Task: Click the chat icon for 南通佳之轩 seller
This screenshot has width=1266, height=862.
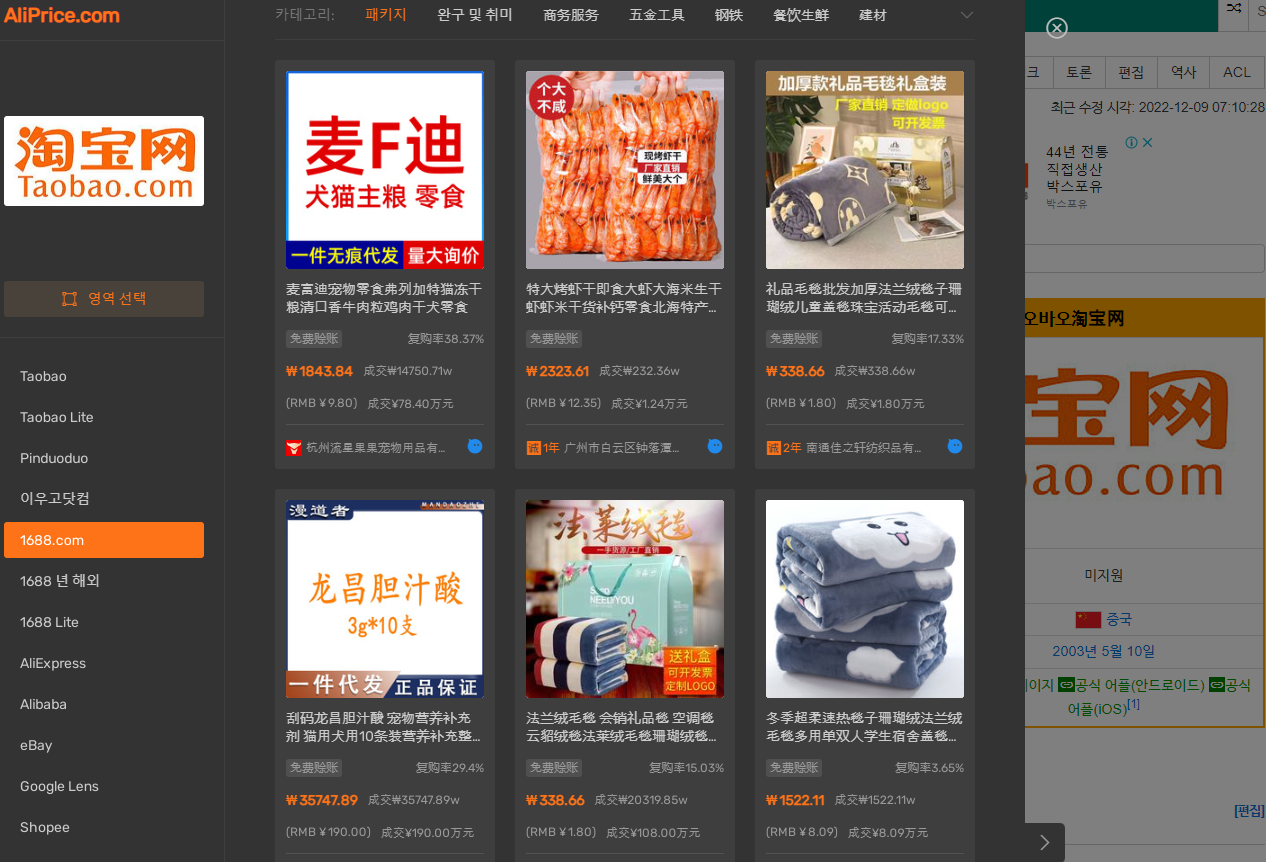Action: [x=955, y=446]
